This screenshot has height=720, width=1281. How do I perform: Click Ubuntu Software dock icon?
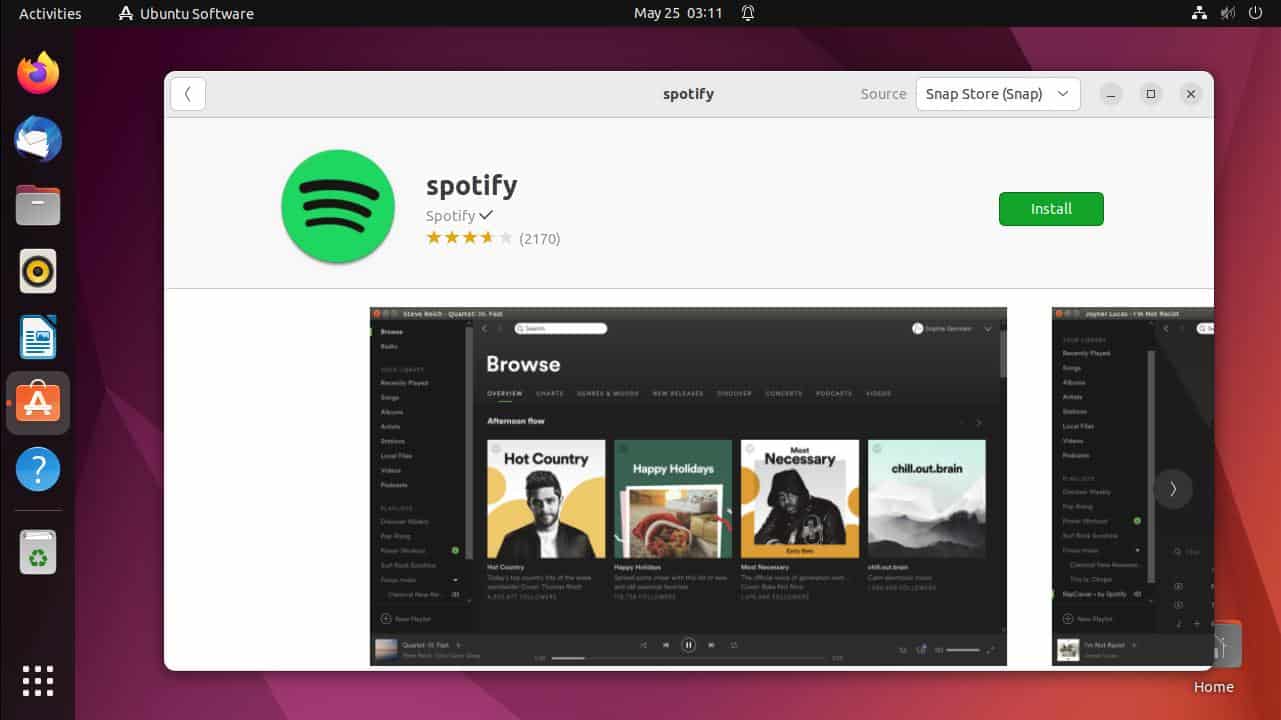pyautogui.click(x=38, y=403)
